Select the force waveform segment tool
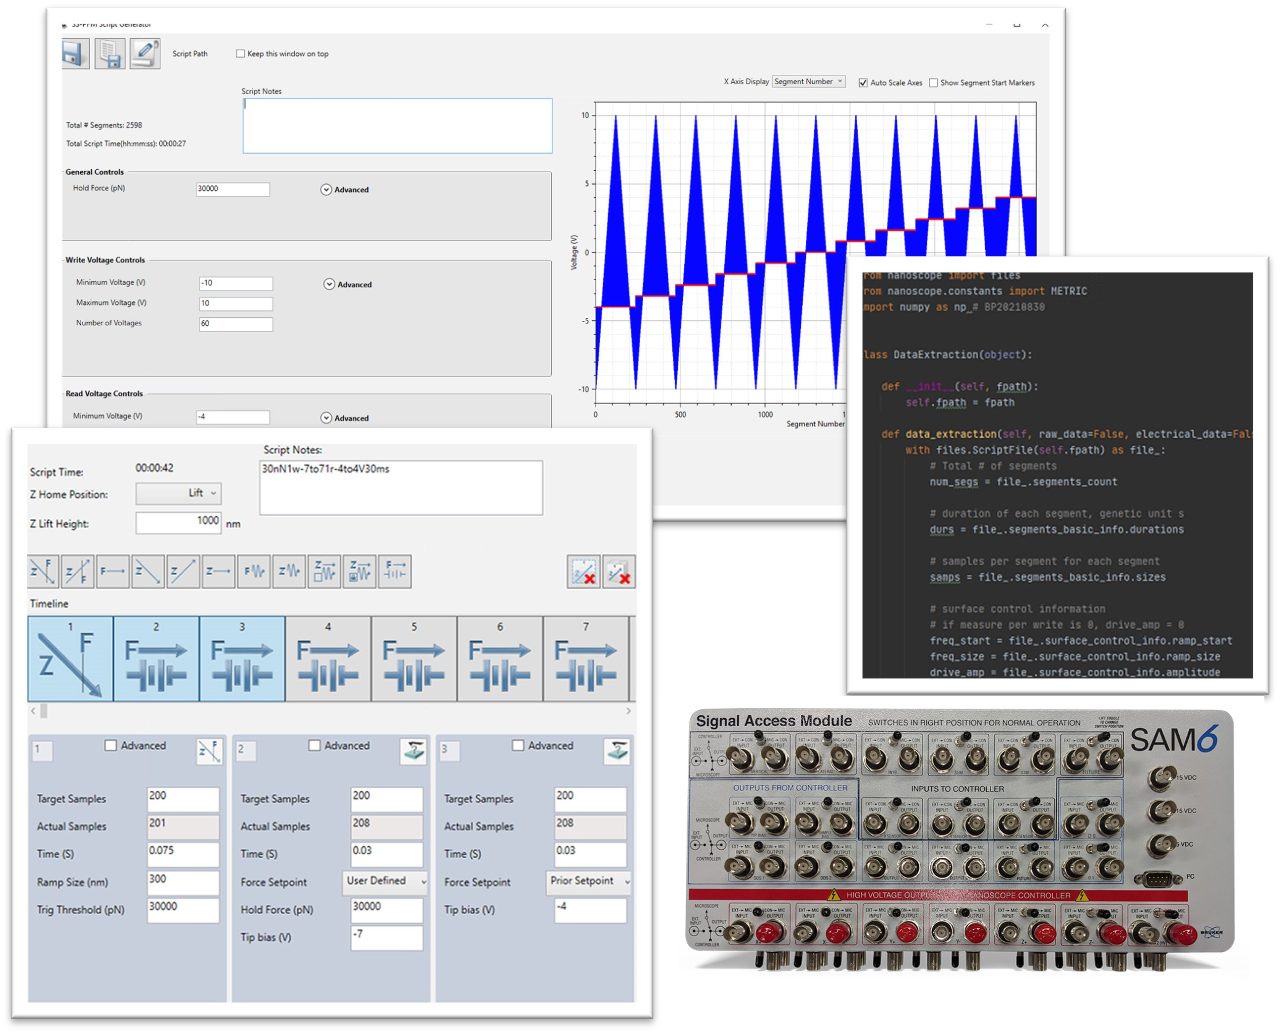The width and height of the screenshot is (1280, 1033). pyautogui.click(x=255, y=571)
